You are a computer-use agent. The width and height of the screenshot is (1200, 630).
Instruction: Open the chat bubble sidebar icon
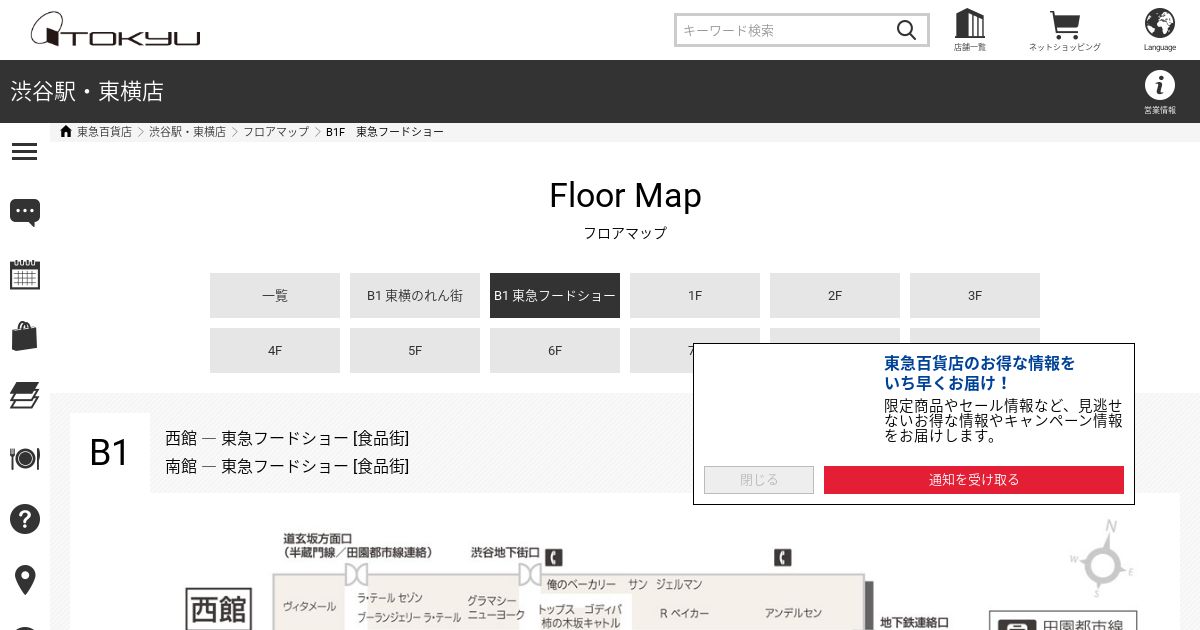(25, 212)
